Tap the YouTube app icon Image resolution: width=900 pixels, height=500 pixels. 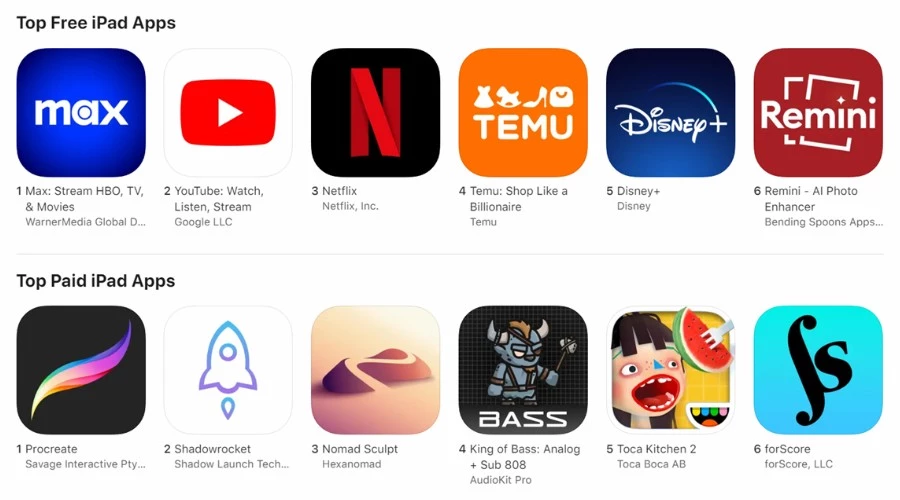point(228,113)
